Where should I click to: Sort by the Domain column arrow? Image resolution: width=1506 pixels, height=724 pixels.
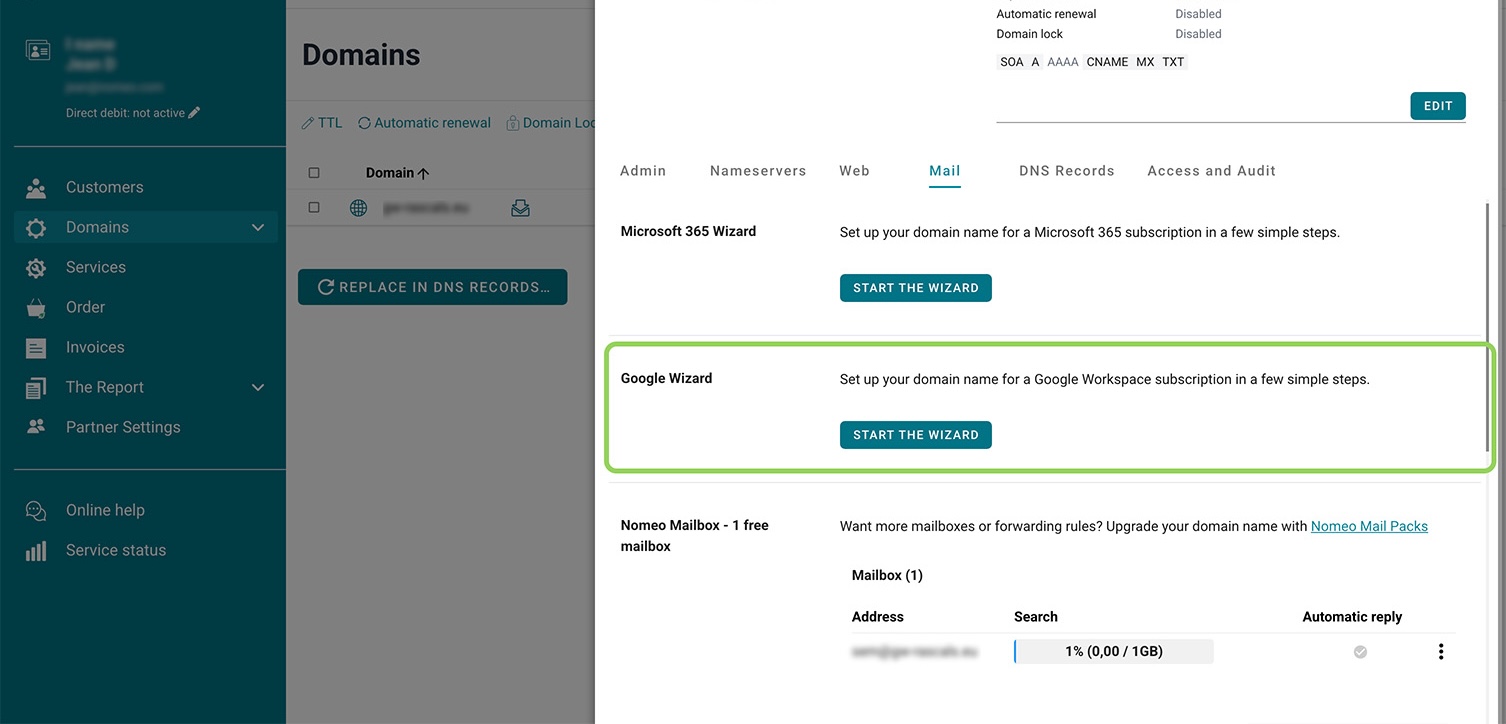423,173
